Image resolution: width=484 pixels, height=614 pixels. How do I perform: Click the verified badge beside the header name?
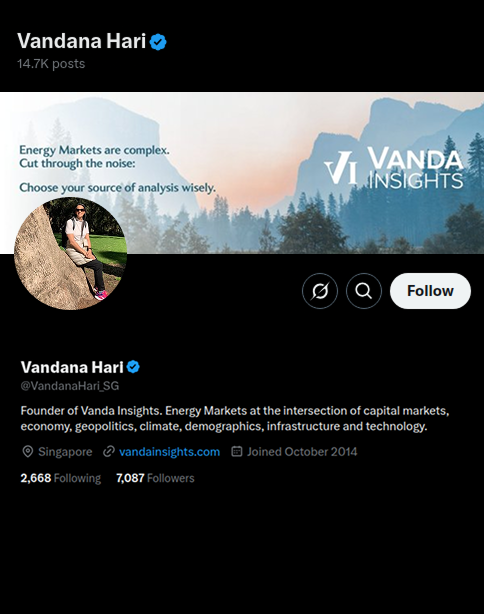pyautogui.click(x=158, y=42)
